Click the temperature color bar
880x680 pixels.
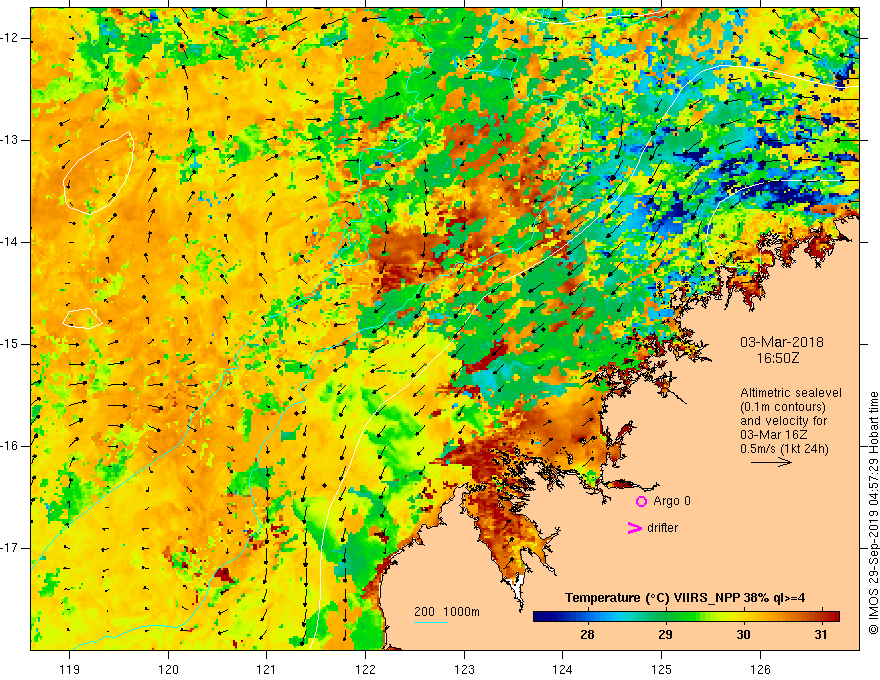686,616
